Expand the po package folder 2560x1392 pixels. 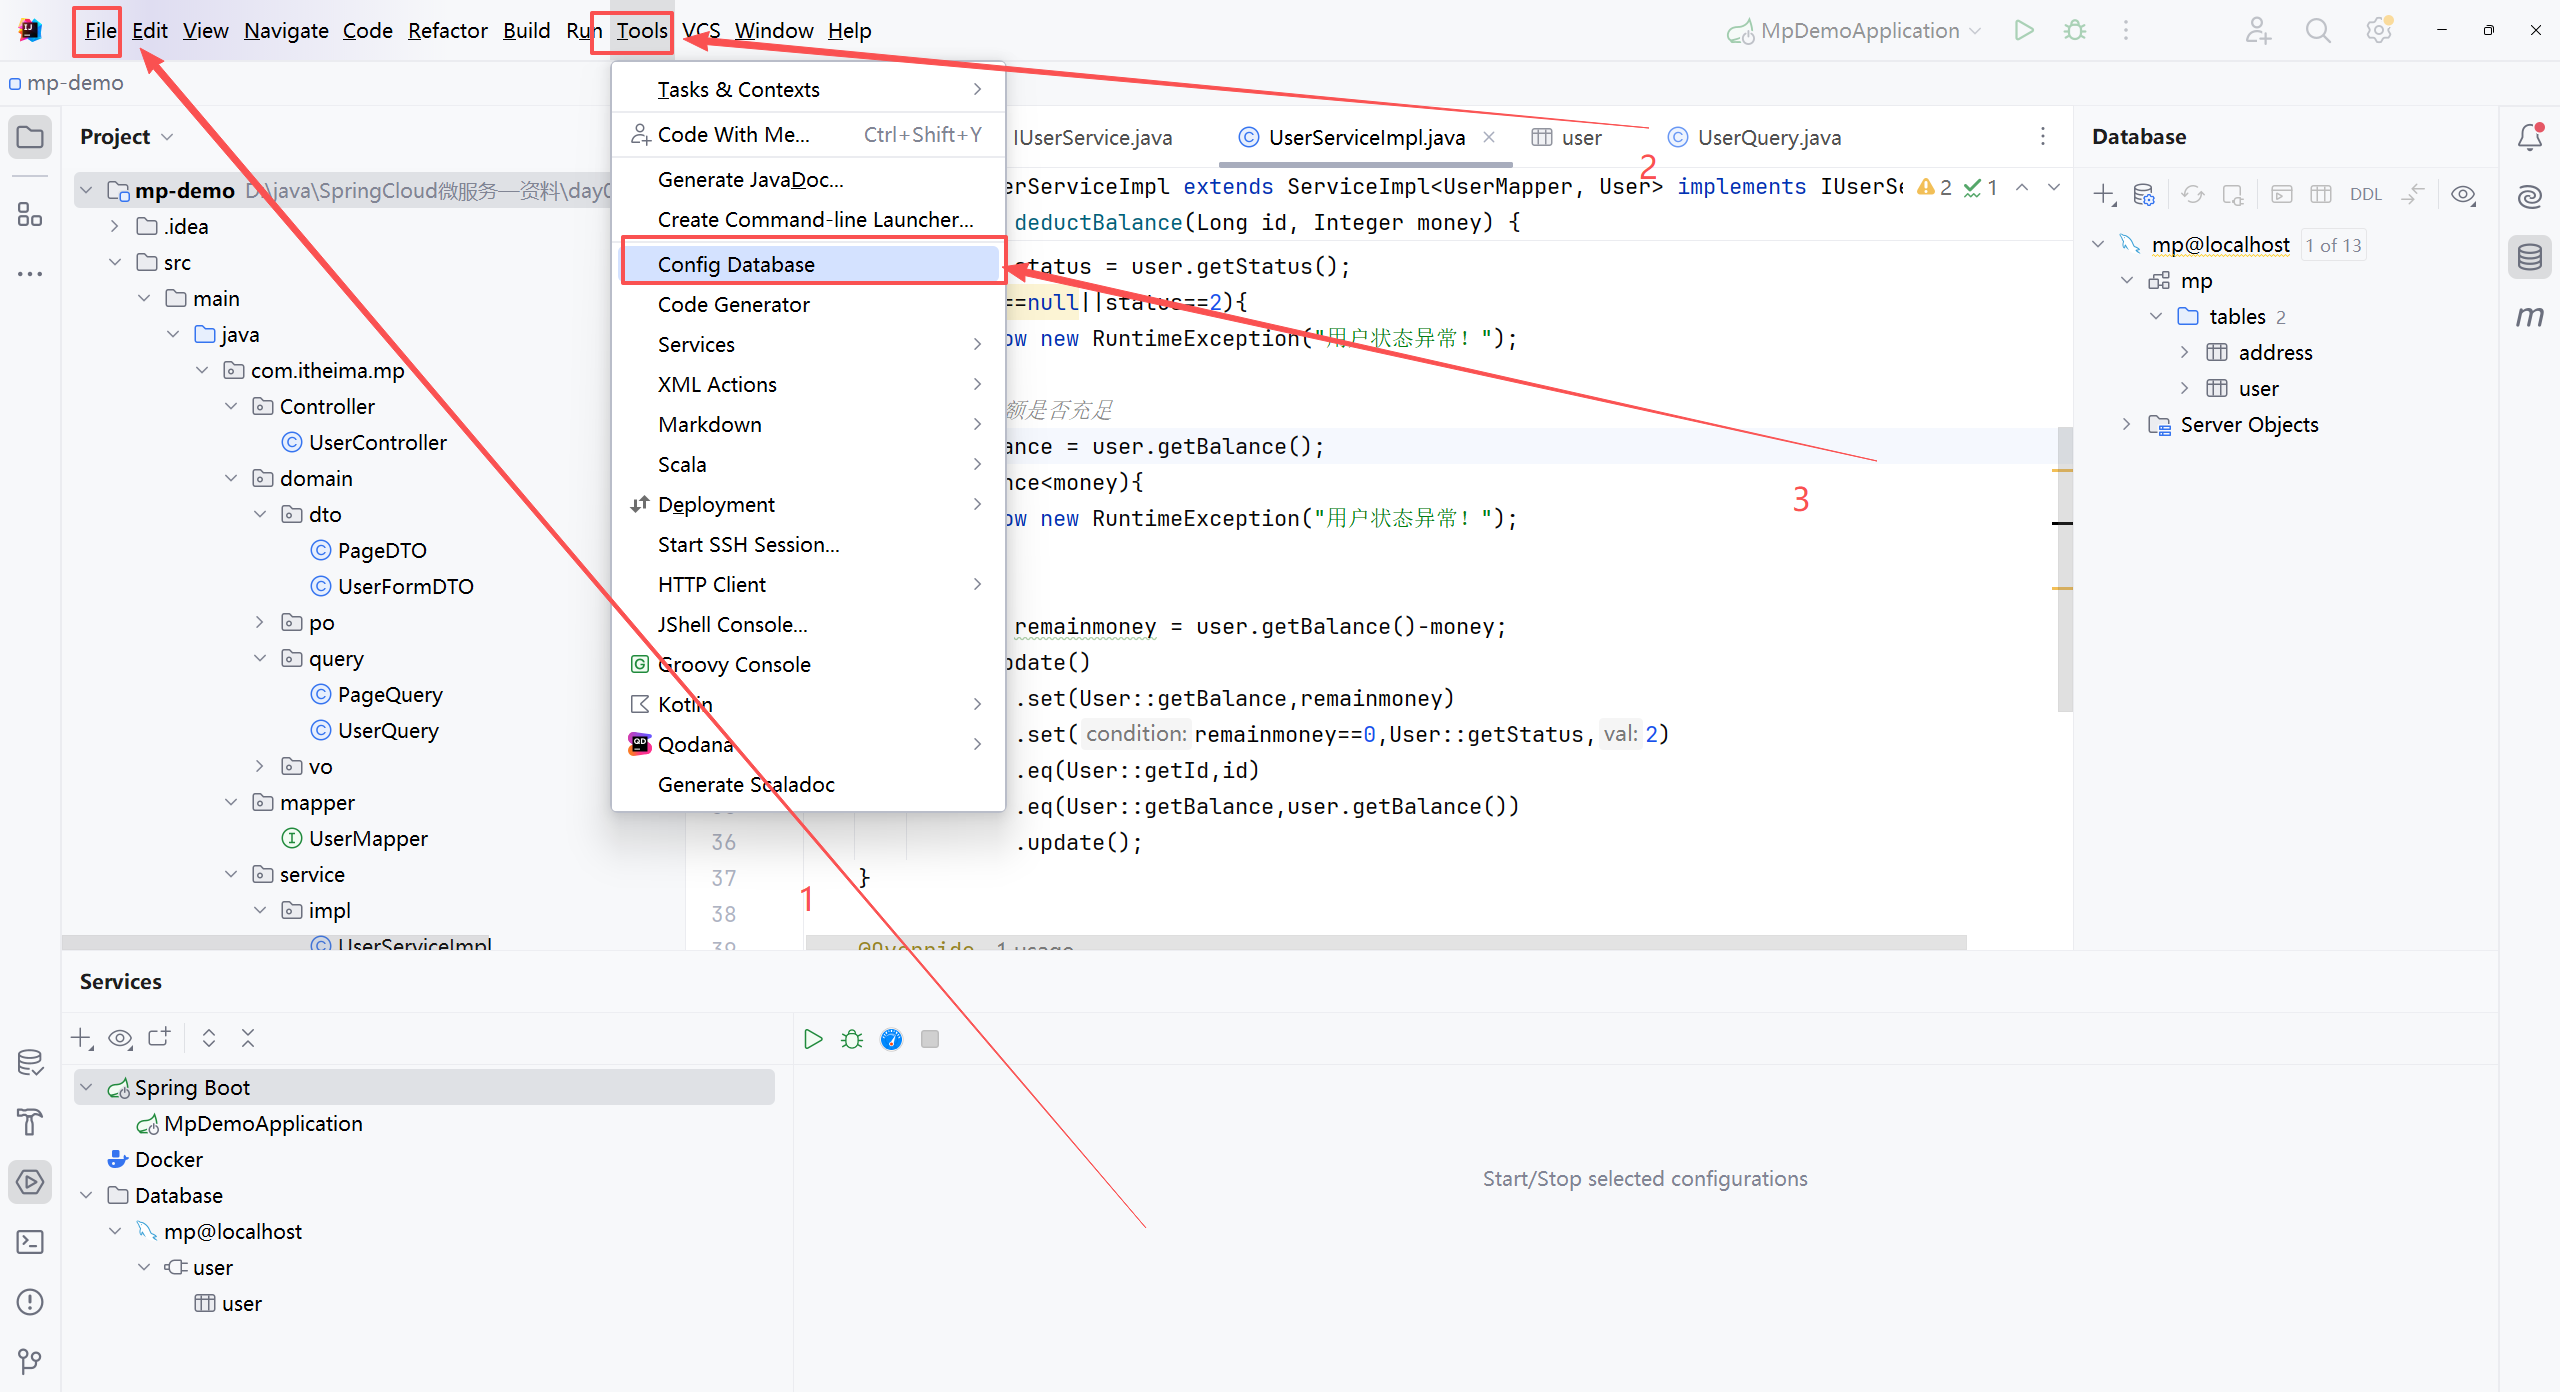260,622
